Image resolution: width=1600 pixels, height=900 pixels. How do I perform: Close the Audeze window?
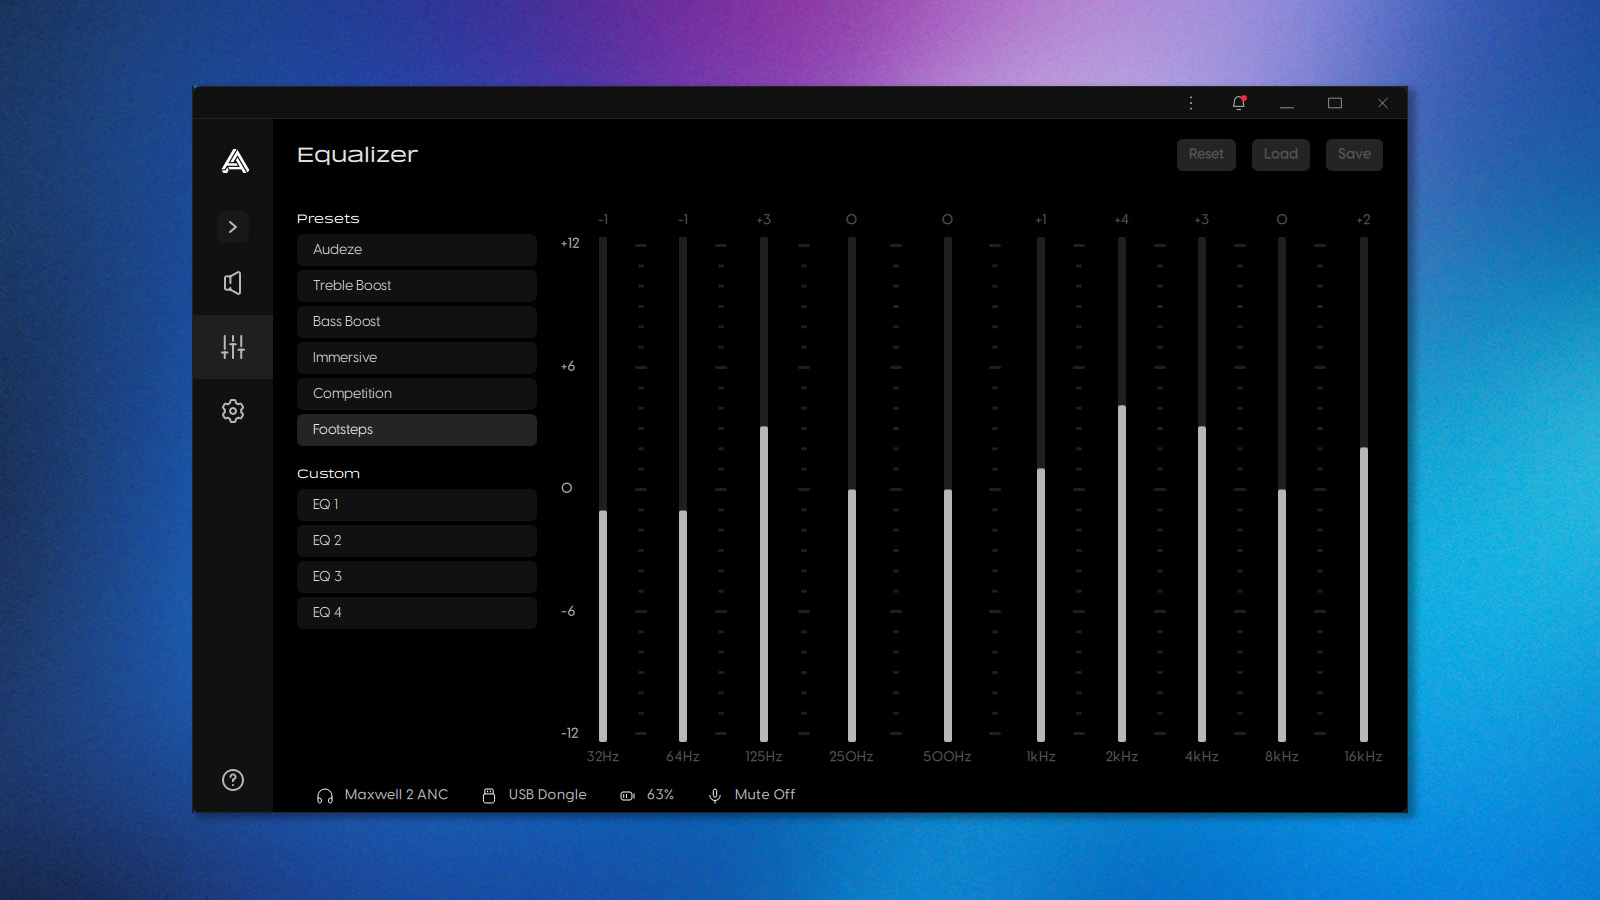point(1383,103)
